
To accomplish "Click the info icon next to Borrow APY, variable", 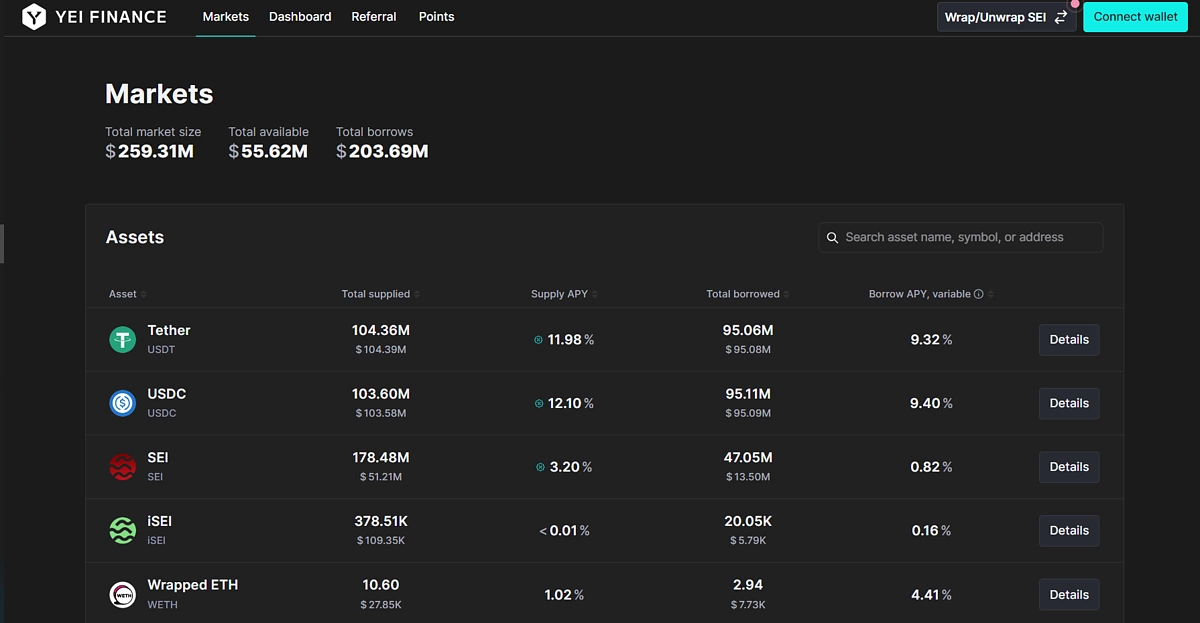I will coord(979,294).
